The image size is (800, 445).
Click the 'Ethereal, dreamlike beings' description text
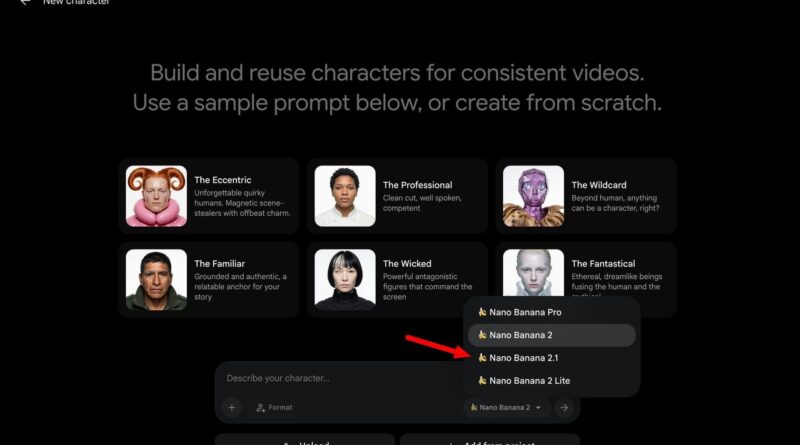click(x=617, y=284)
